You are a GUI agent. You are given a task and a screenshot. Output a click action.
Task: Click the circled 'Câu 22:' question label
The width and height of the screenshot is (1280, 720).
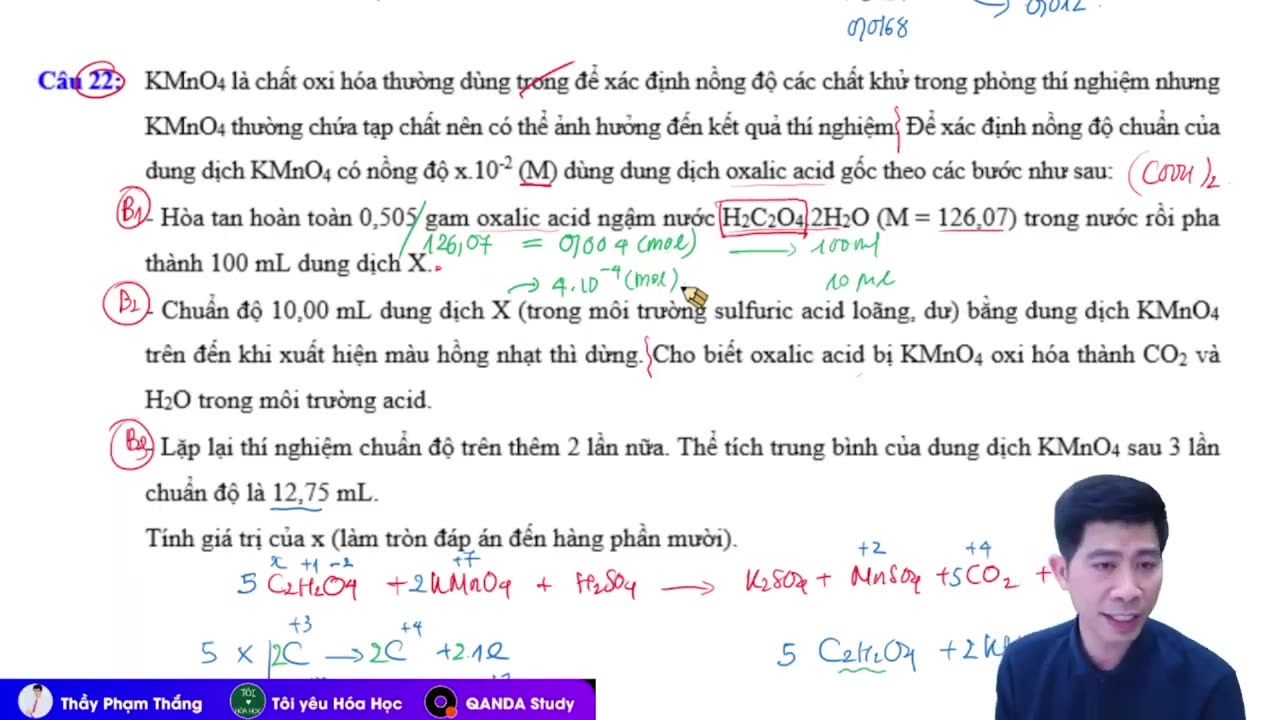pyautogui.click(x=81, y=81)
